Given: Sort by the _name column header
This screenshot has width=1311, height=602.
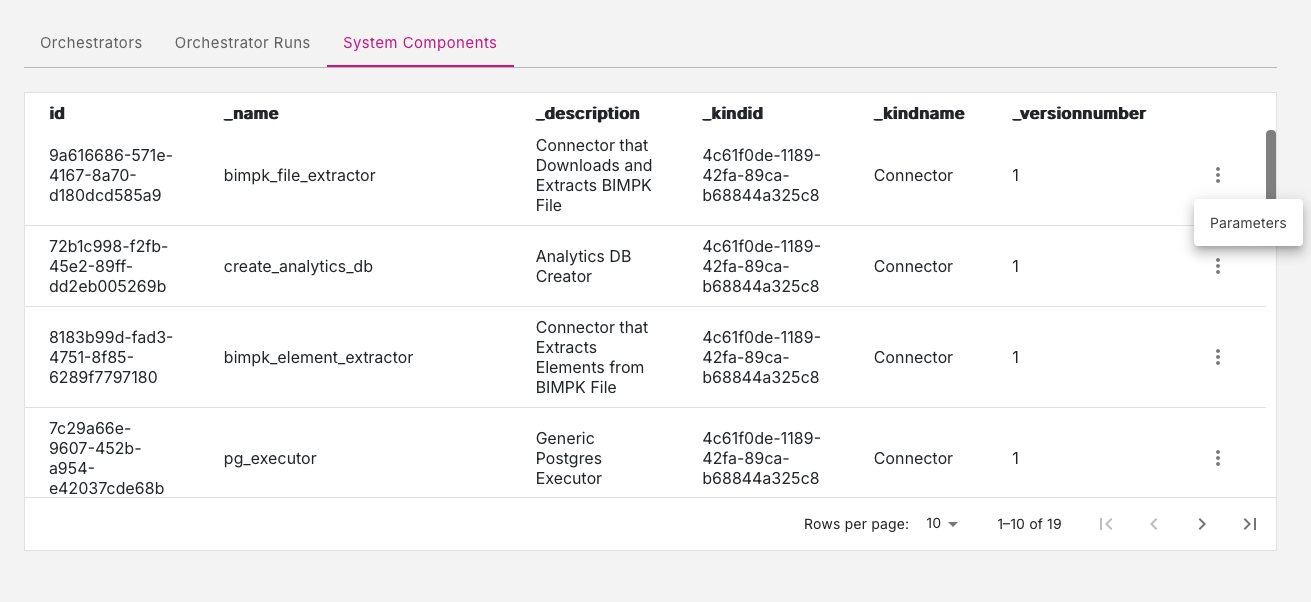Looking at the screenshot, I should 251,113.
